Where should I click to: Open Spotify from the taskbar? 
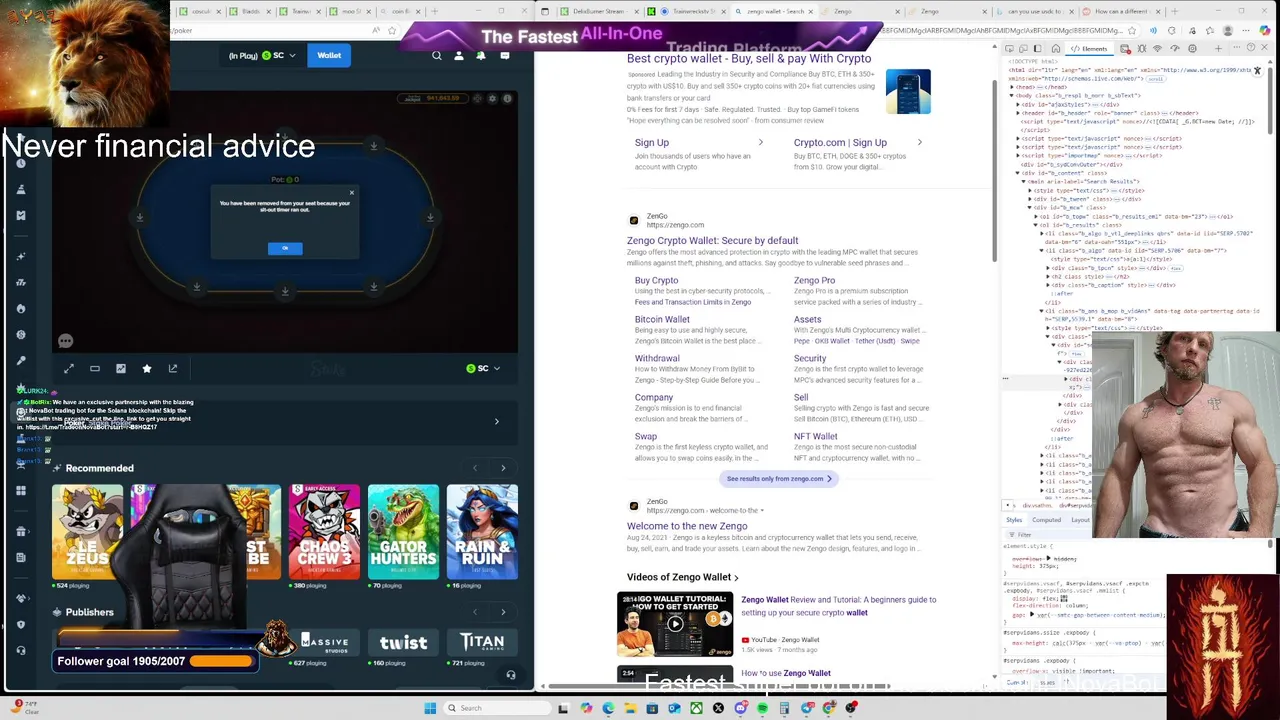click(x=762, y=708)
